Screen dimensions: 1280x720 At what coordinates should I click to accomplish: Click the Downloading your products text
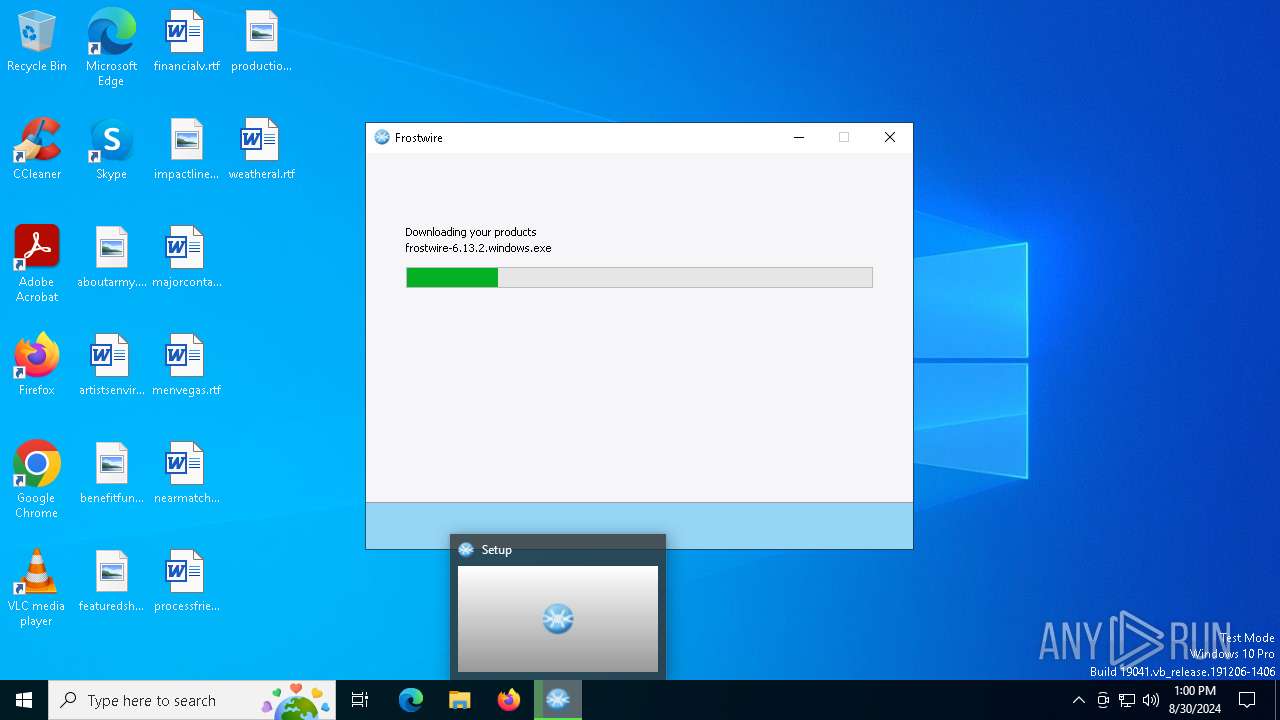click(x=471, y=232)
